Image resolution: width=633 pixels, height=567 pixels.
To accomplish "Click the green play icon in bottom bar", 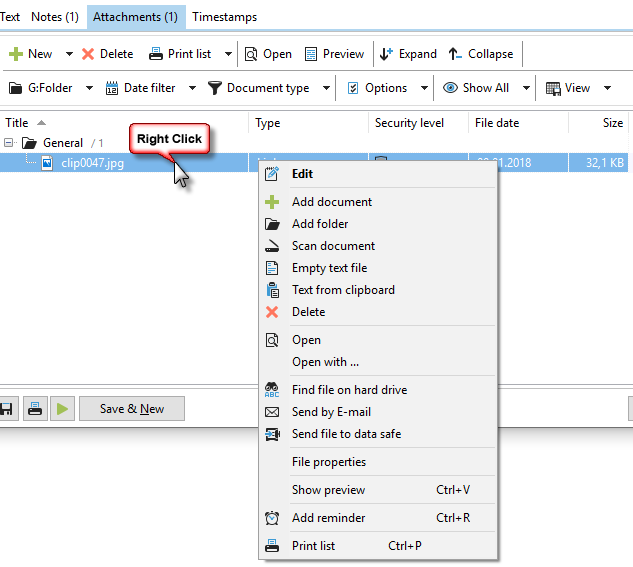I will (63, 409).
